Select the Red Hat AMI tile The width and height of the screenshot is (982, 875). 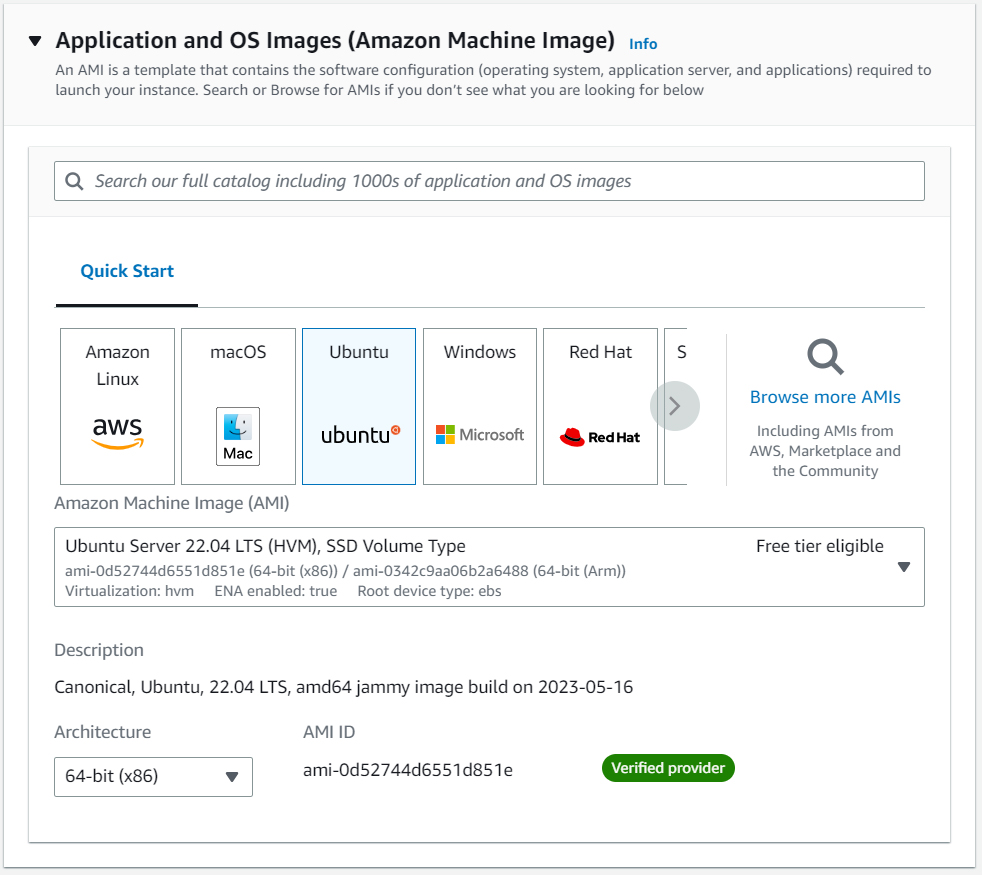tap(600, 406)
